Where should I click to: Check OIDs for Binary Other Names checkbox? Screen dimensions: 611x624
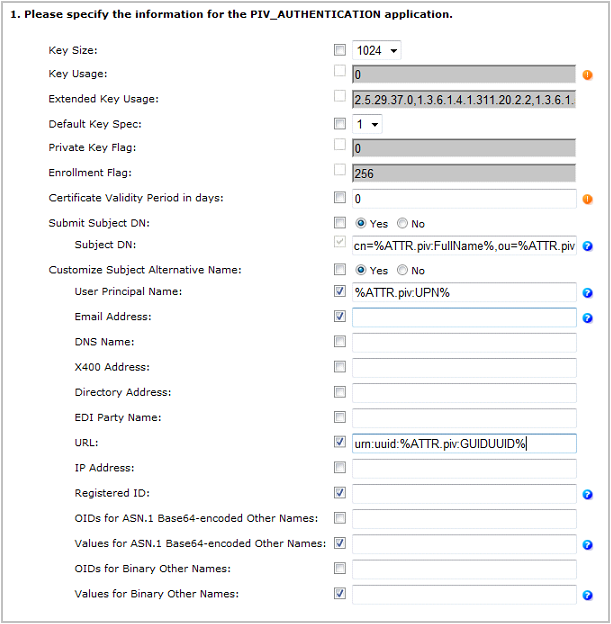pyautogui.click(x=340, y=568)
